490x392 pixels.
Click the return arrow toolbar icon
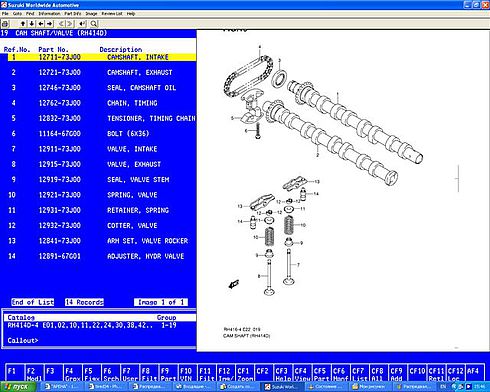pos(82,24)
